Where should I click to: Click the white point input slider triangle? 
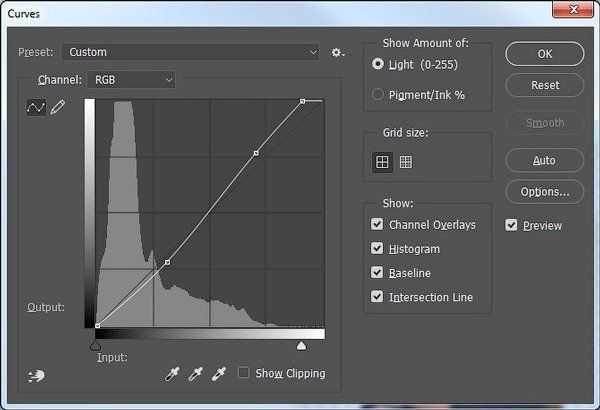pyautogui.click(x=302, y=346)
